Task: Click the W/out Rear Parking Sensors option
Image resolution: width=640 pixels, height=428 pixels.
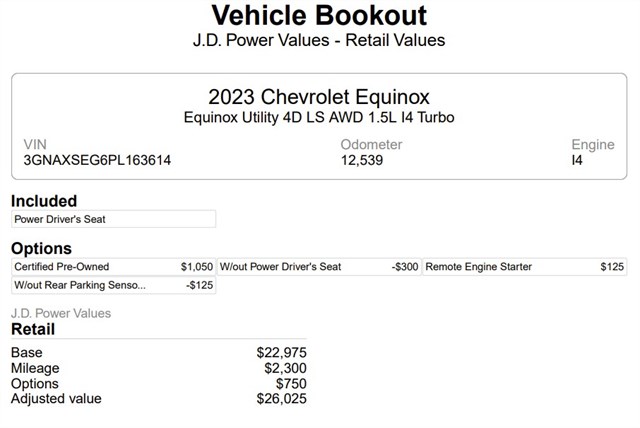Action: pos(113,285)
